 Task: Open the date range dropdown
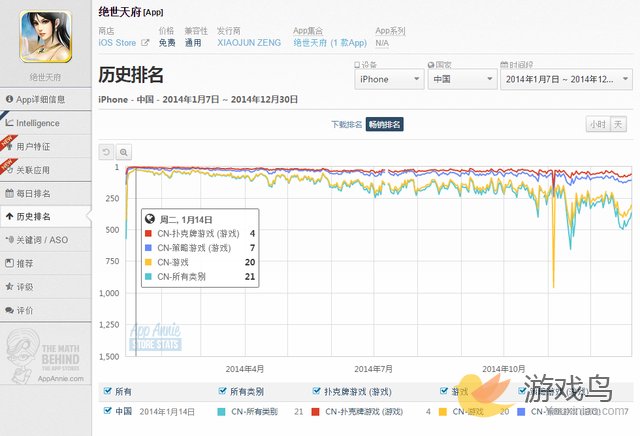point(566,79)
